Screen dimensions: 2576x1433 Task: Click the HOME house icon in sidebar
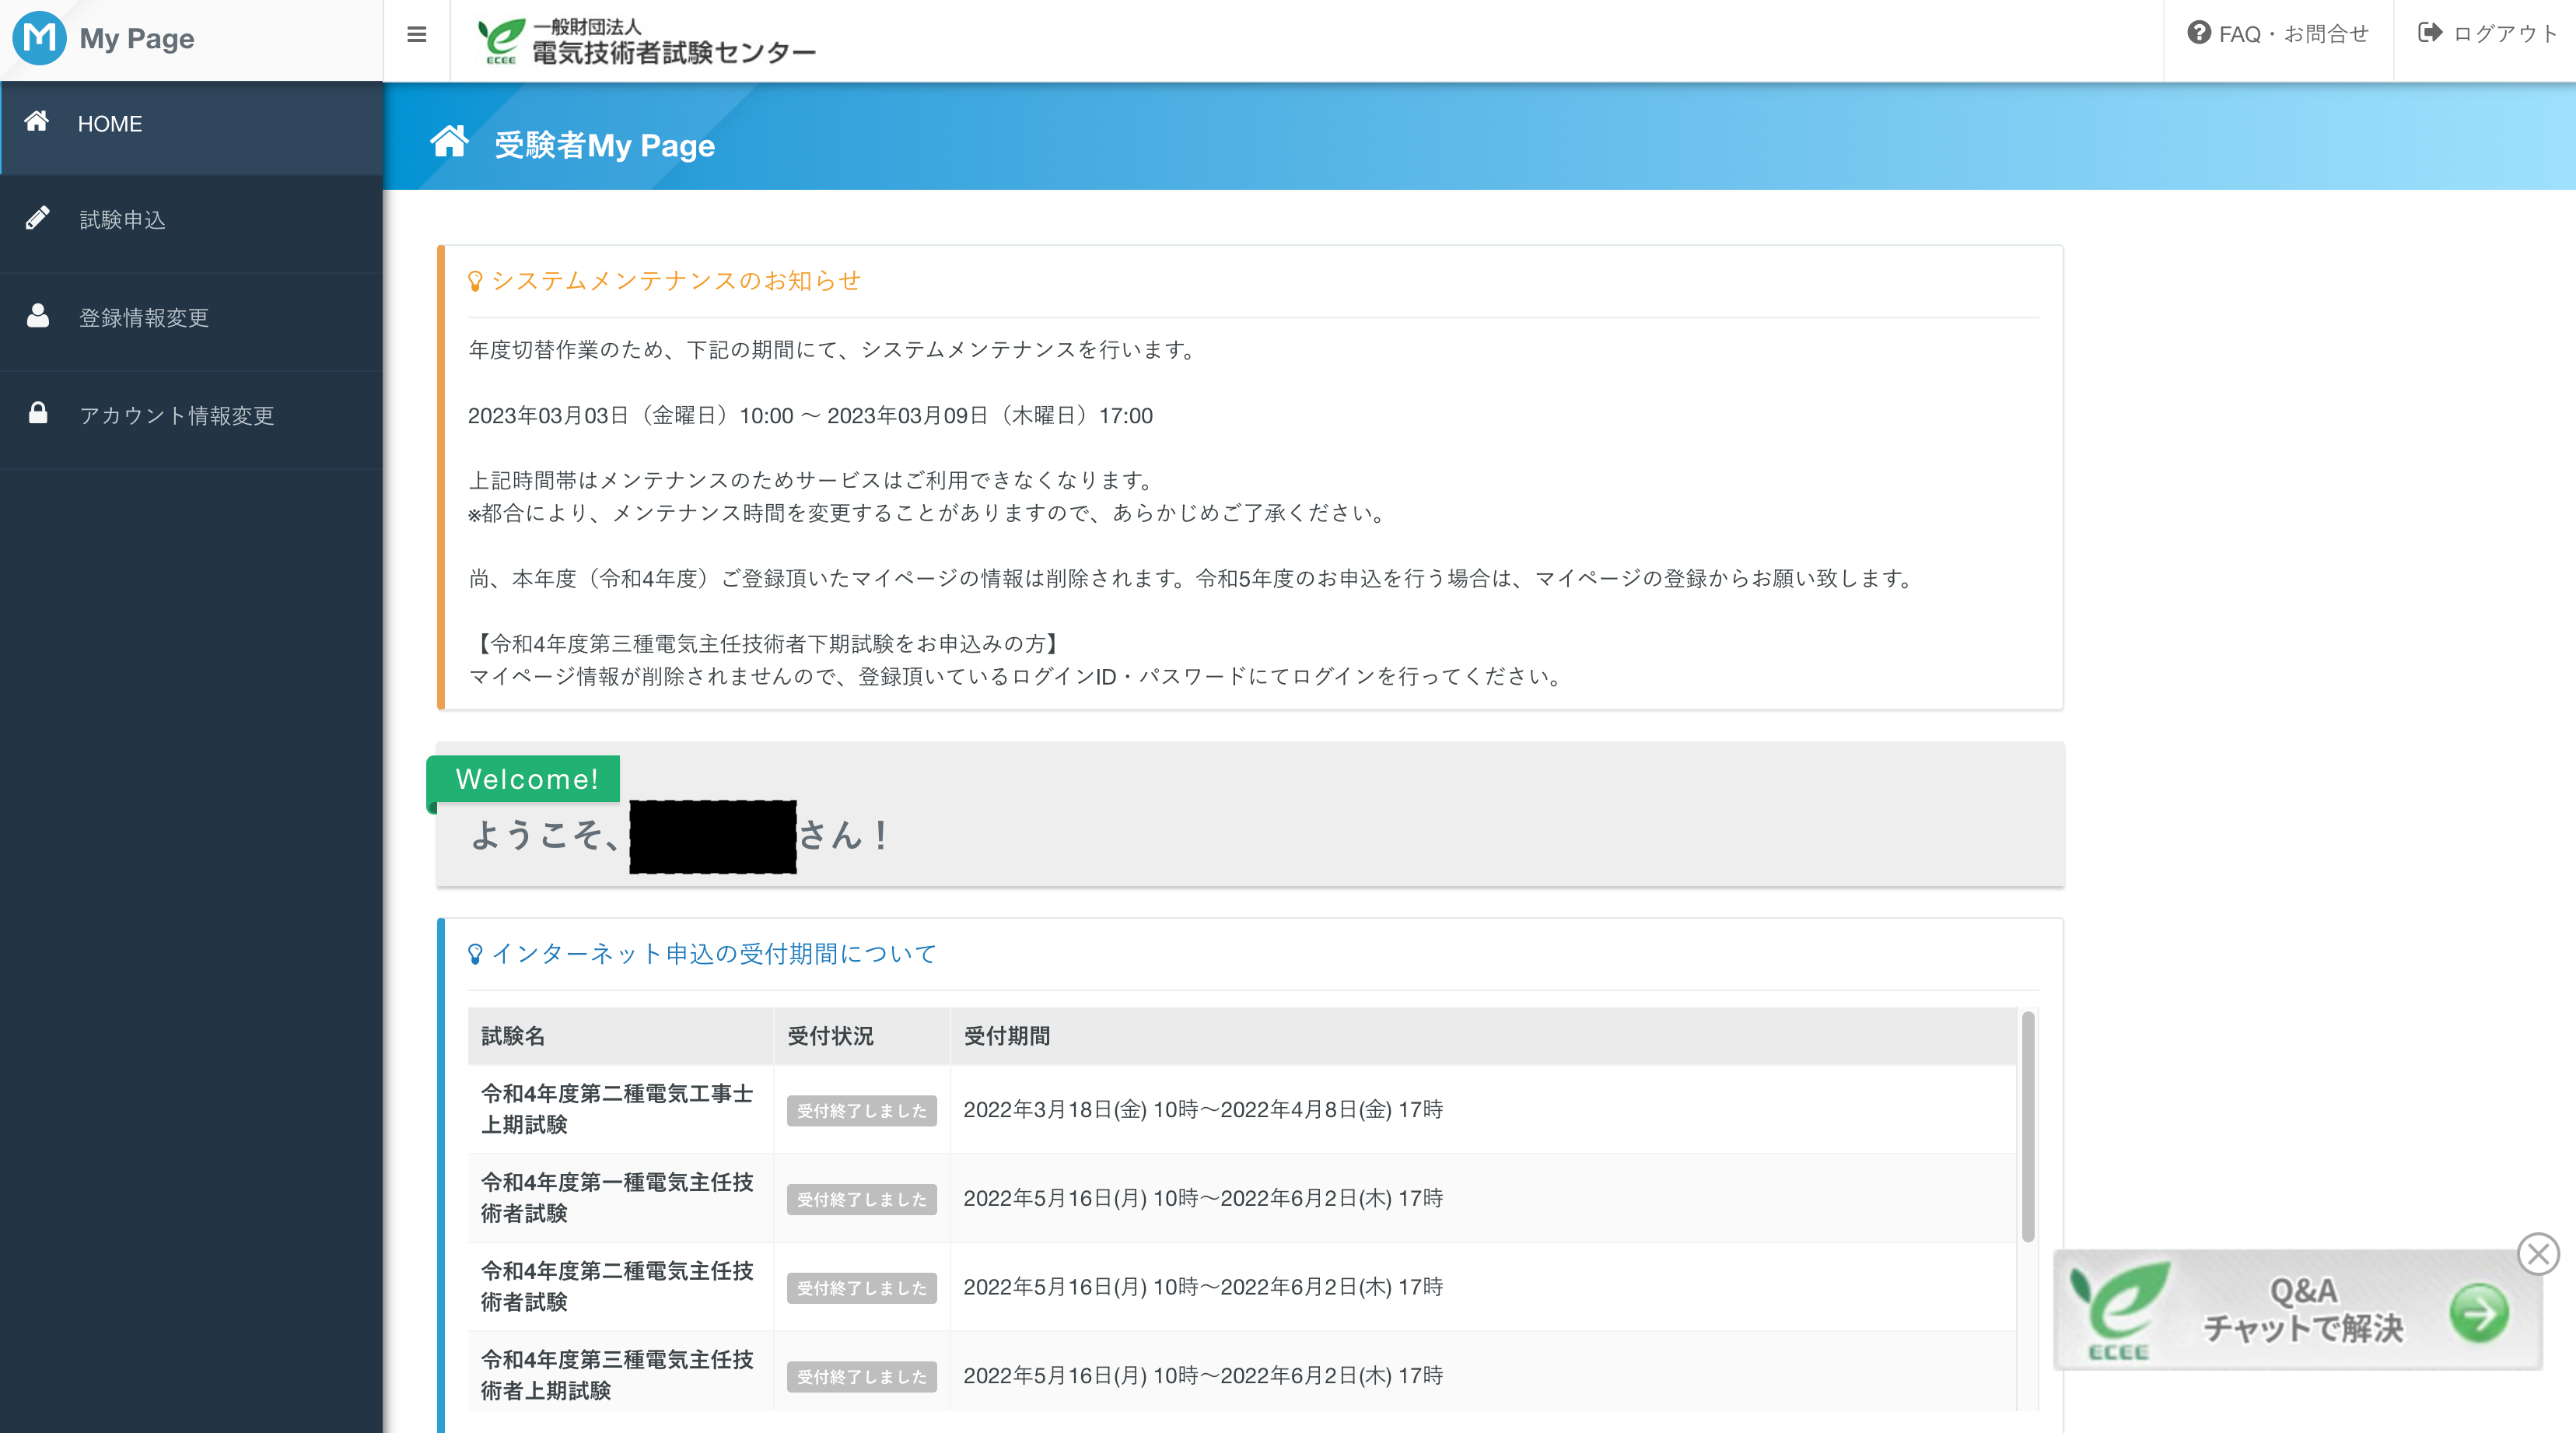click(x=37, y=122)
